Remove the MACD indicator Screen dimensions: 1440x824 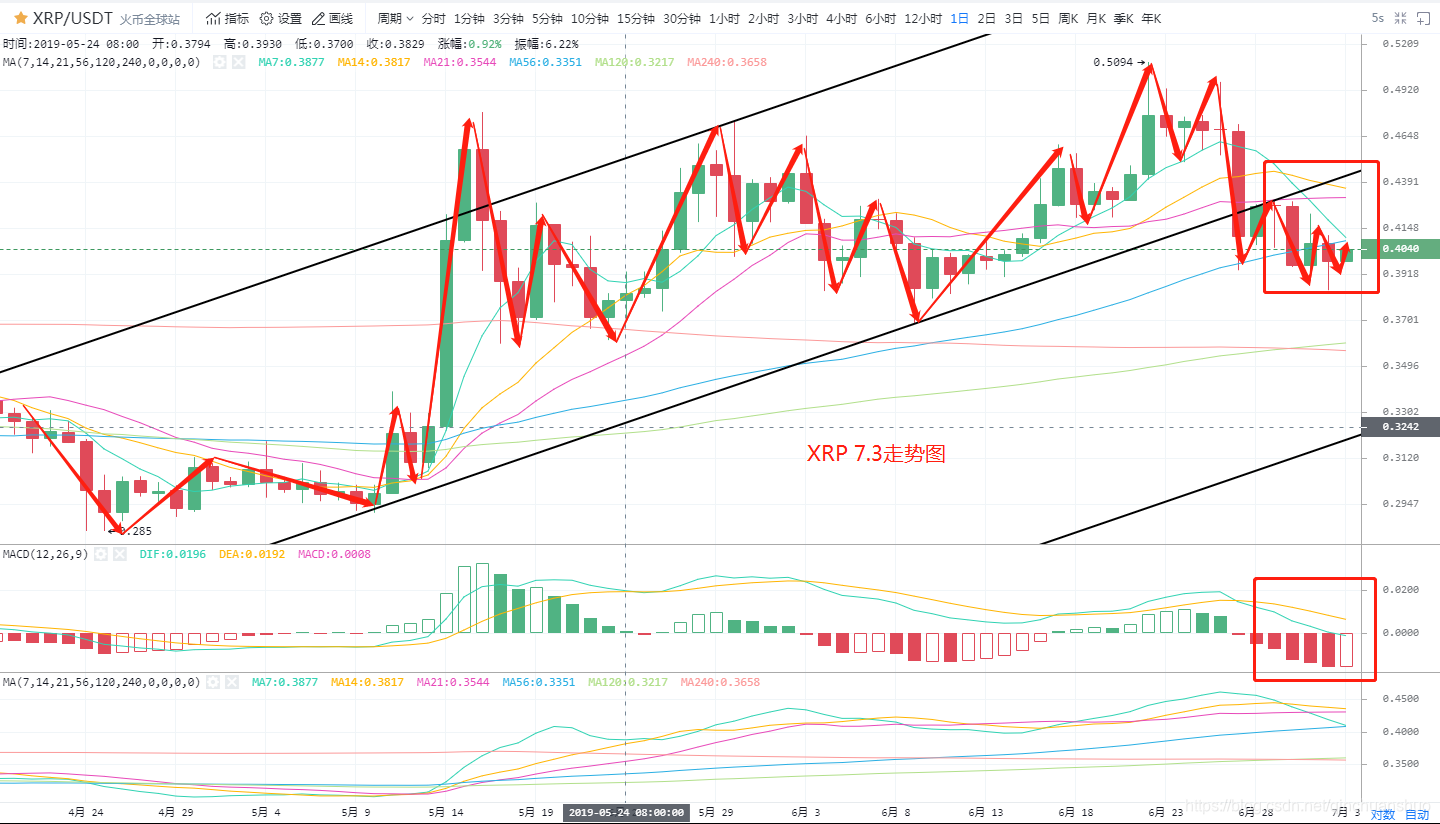coord(120,553)
